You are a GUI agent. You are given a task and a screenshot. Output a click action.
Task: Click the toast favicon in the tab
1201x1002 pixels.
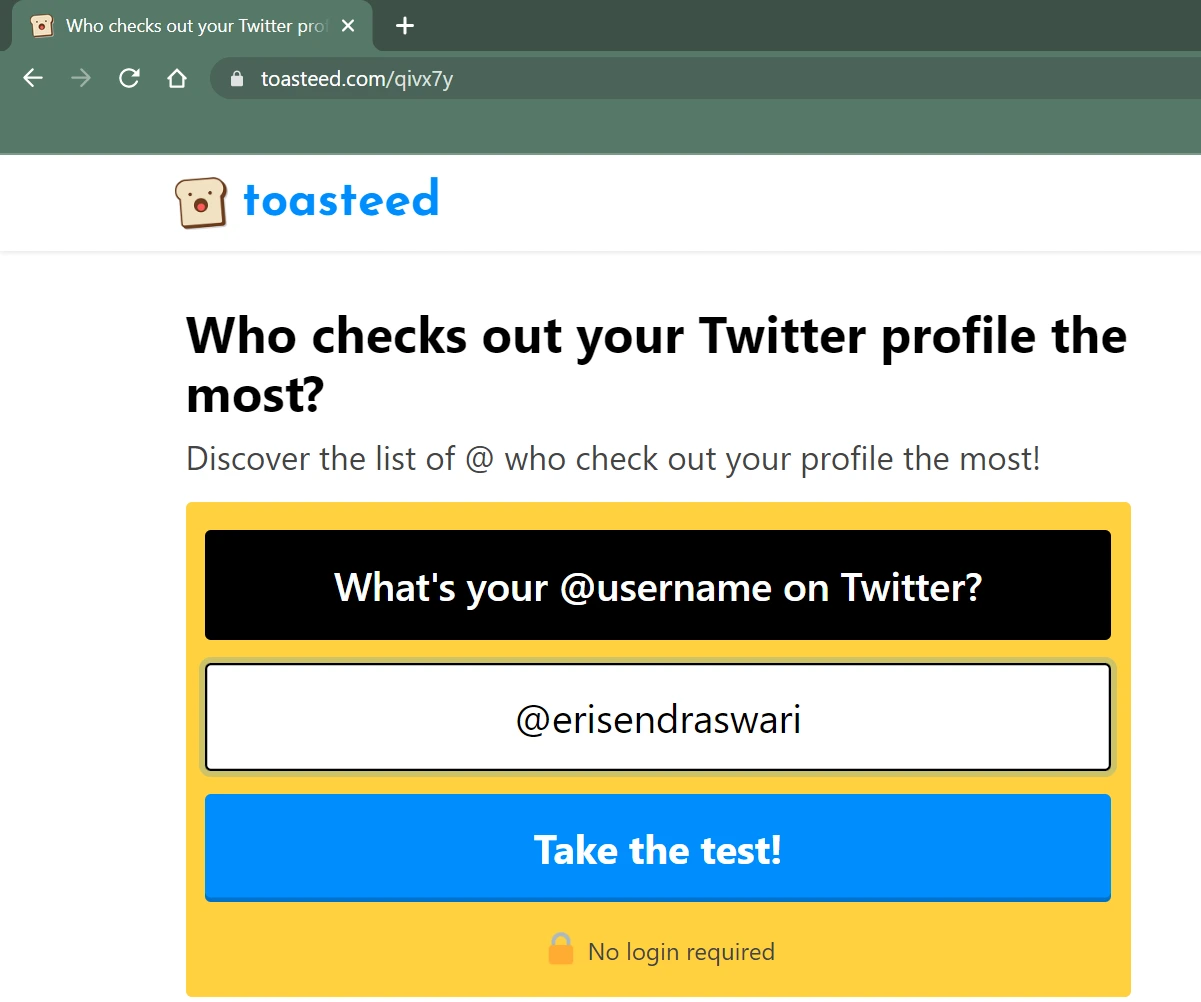pos(42,26)
